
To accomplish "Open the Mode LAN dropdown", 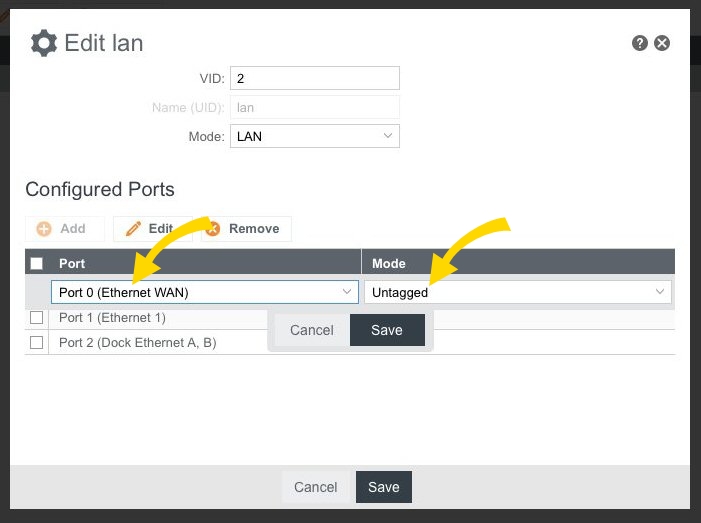I will coord(314,136).
